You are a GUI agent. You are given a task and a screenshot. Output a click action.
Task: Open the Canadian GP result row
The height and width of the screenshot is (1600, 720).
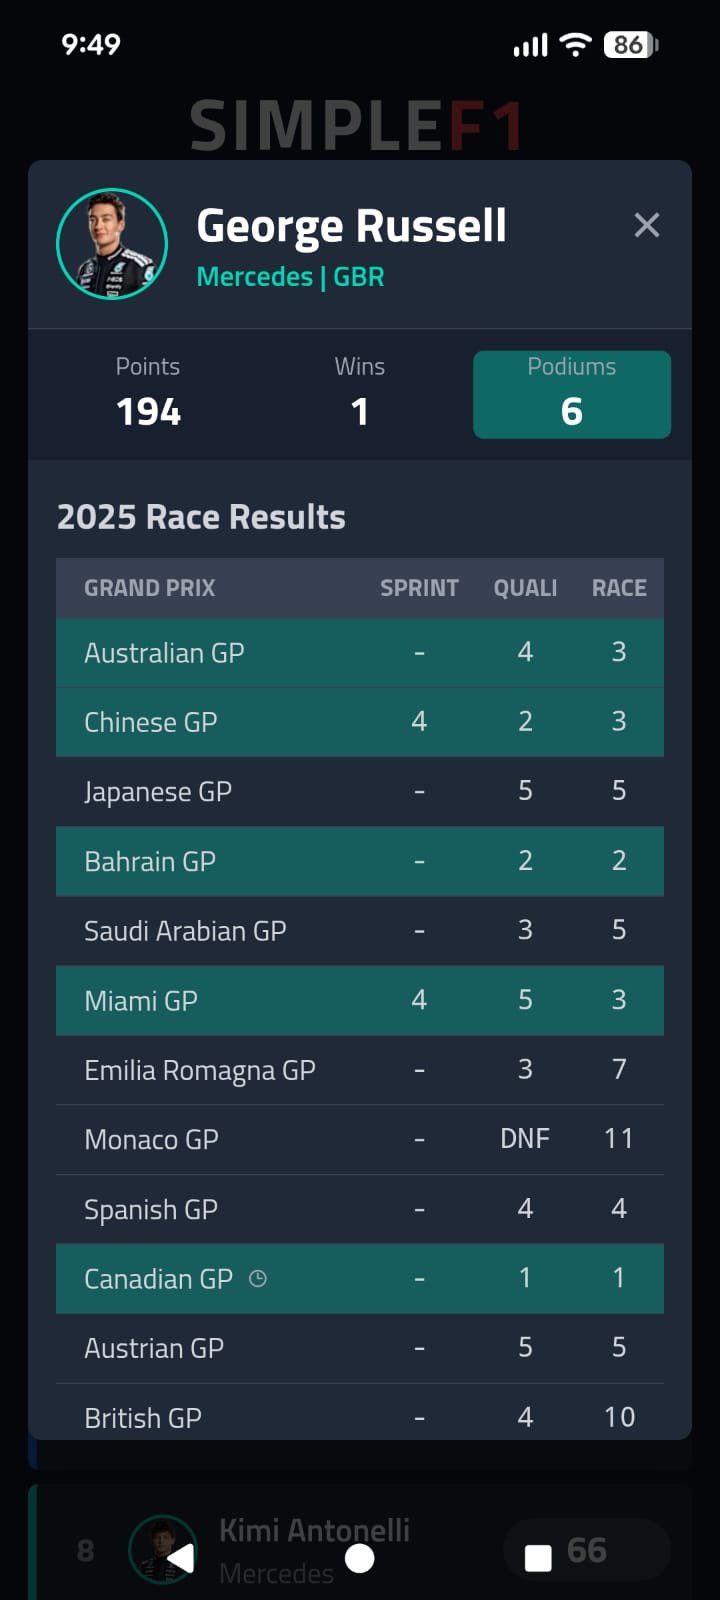click(360, 1277)
